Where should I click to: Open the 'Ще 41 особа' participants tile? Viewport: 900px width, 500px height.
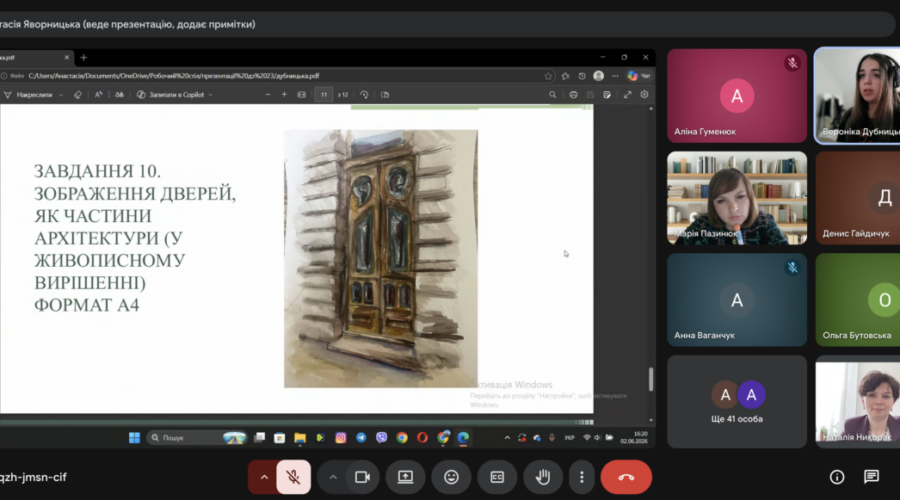737,402
